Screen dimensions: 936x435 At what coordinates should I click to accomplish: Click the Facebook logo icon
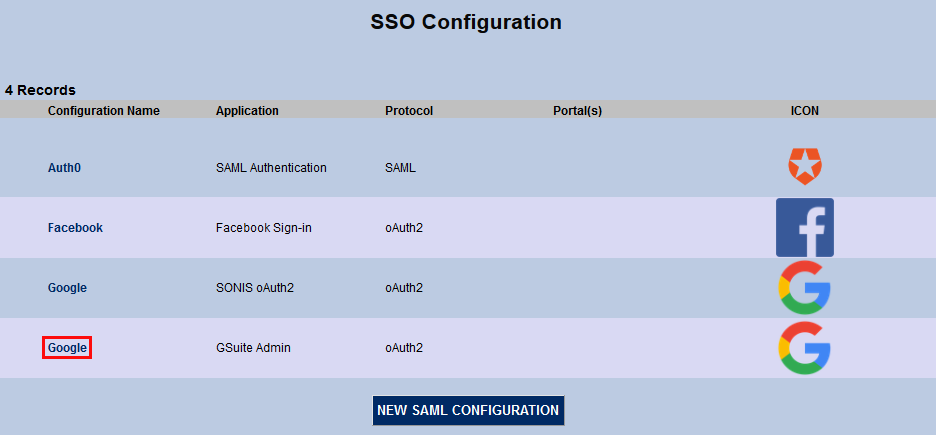point(805,228)
